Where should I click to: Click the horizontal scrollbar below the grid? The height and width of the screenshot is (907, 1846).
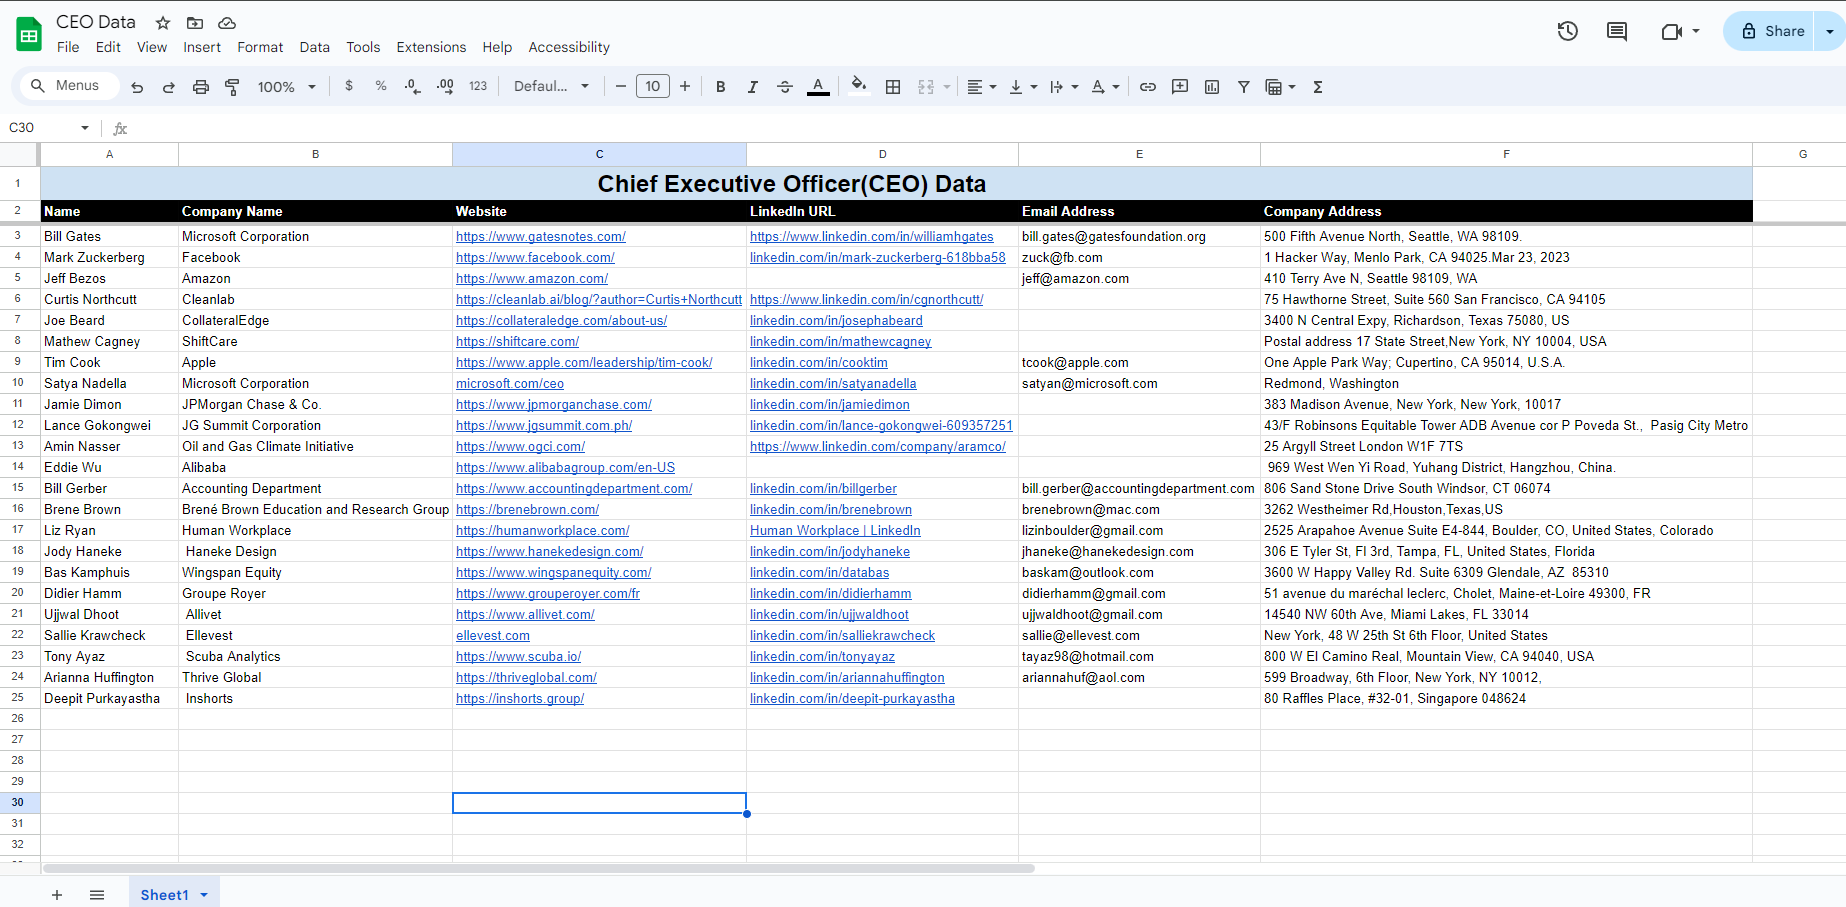tap(539, 868)
